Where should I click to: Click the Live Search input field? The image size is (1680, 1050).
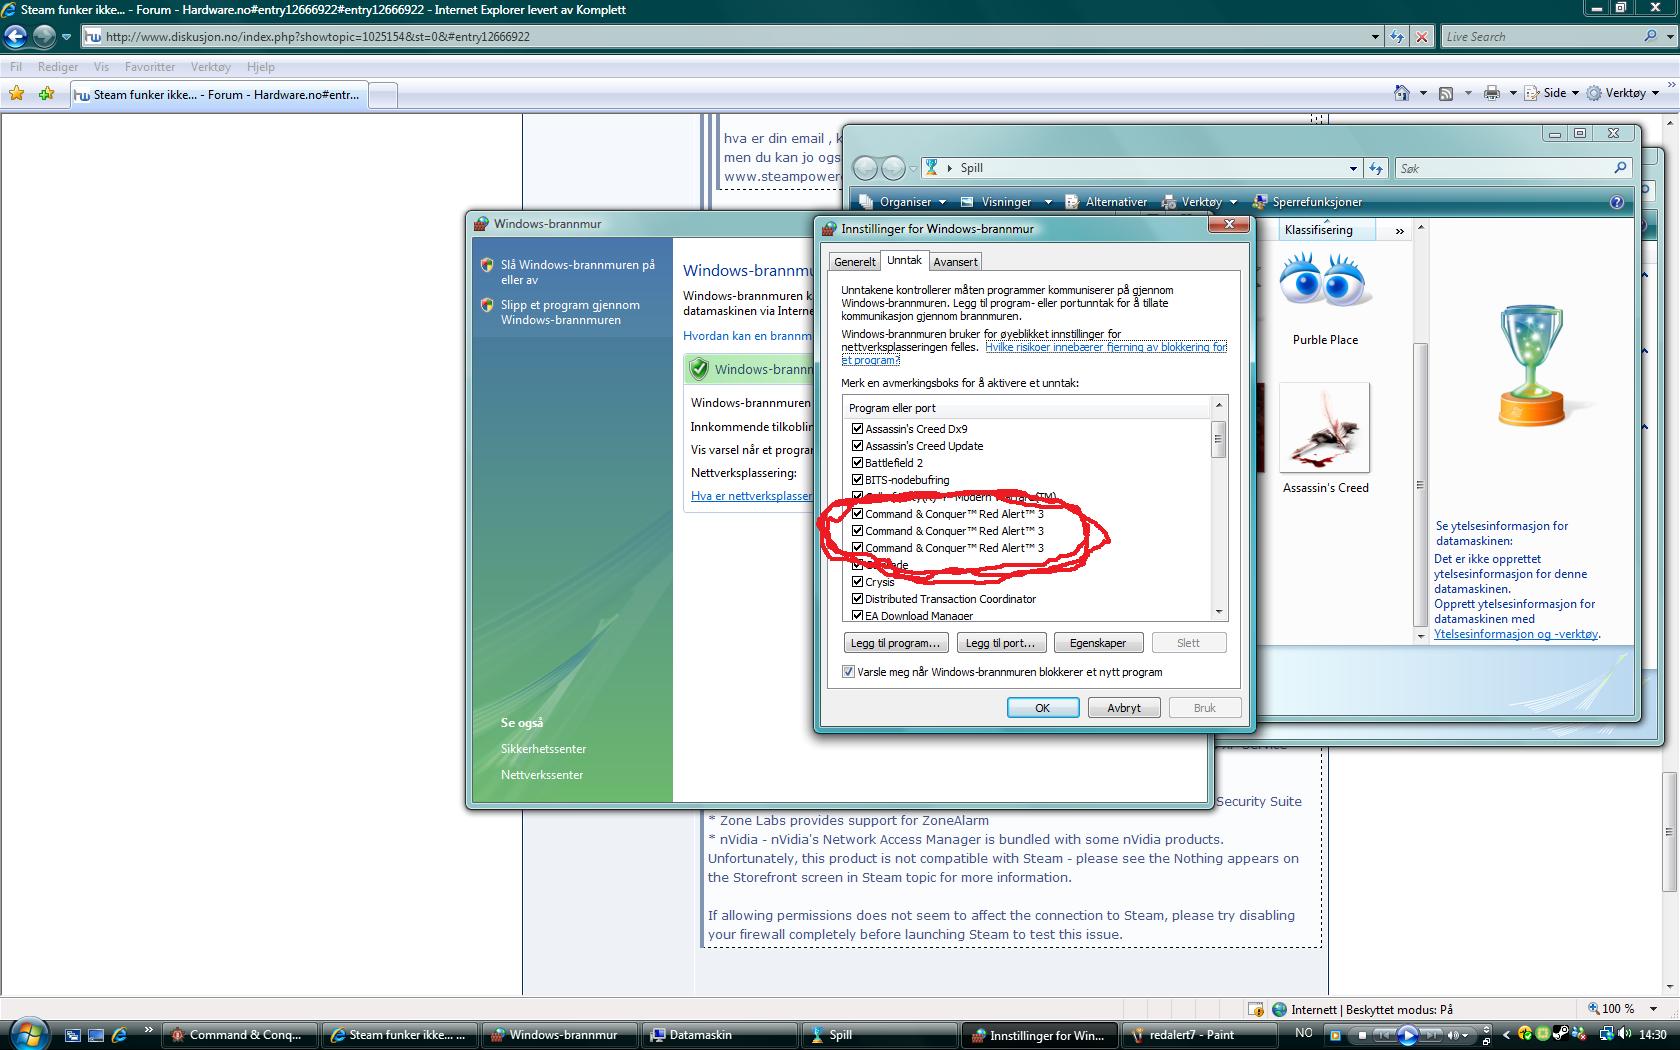pos(1541,36)
